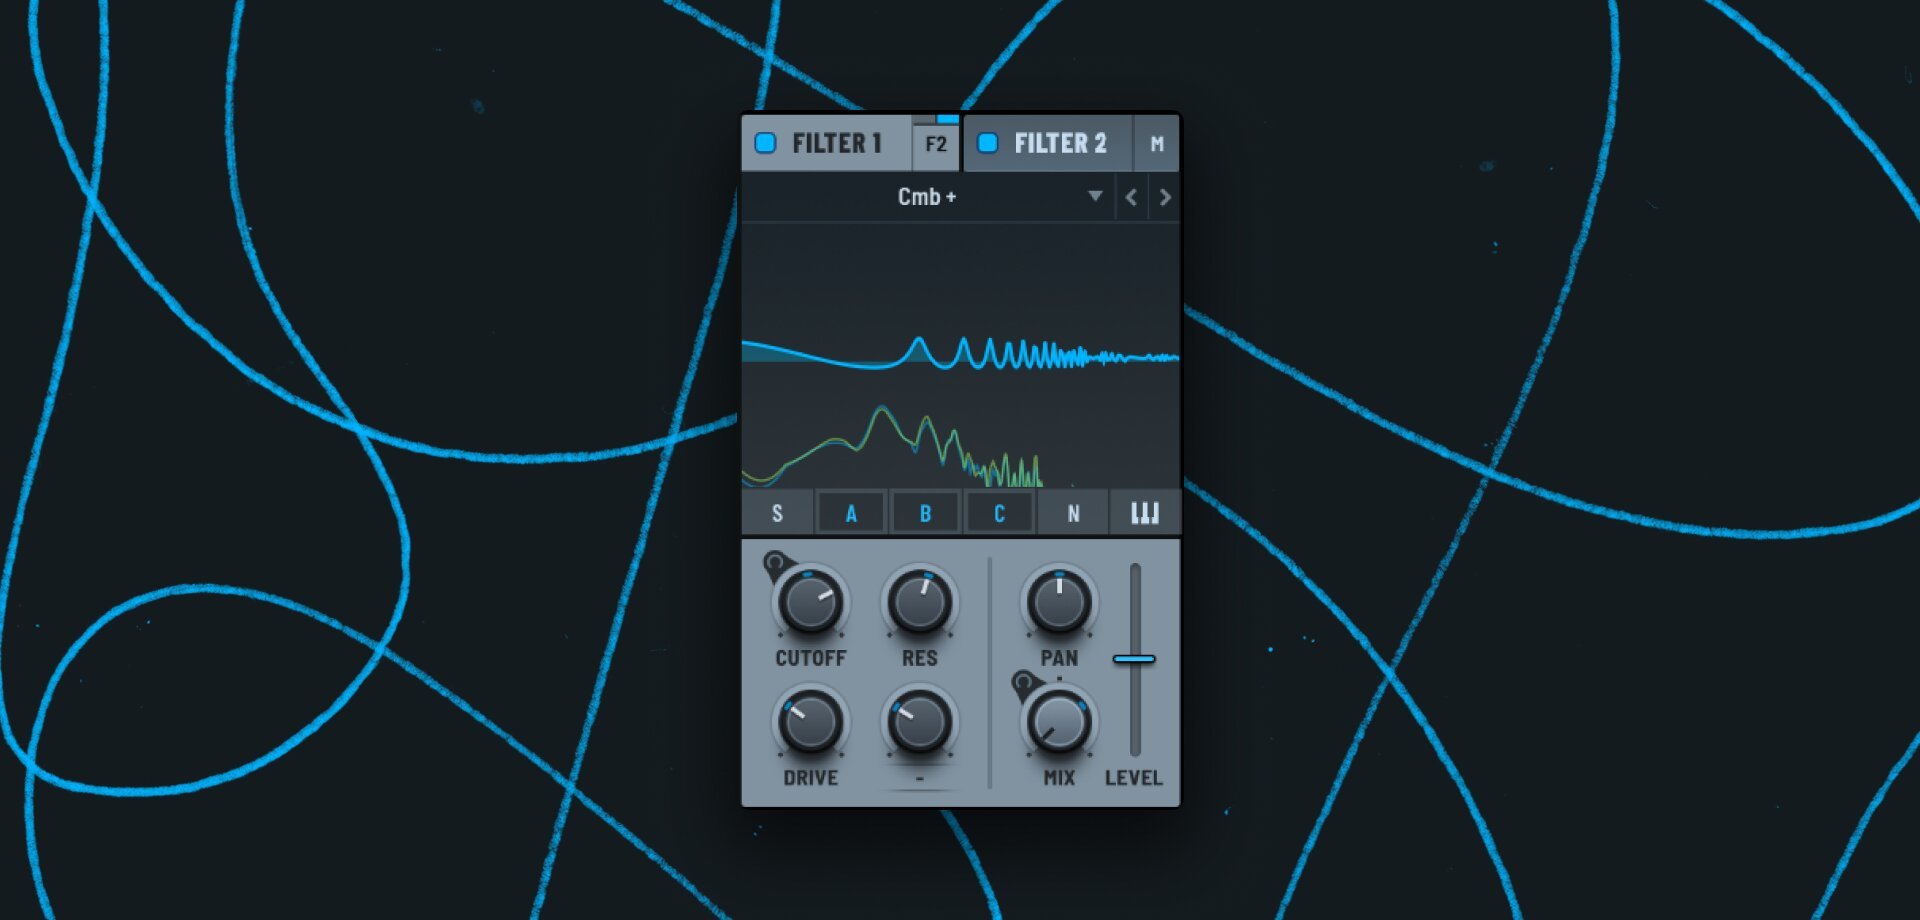Click mix modulation target icon
Screen dimensions: 1920x920
click(1023, 683)
